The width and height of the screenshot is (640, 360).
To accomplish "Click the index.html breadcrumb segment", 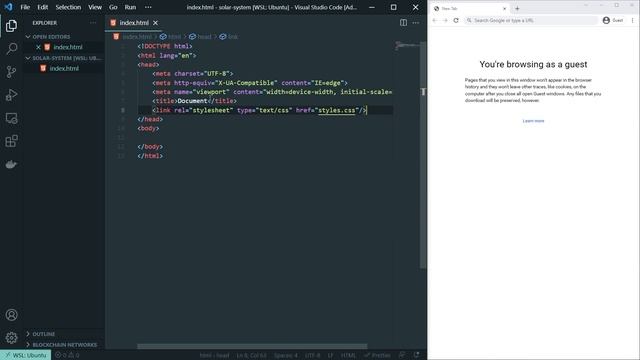I will pyautogui.click(x=132, y=37).
